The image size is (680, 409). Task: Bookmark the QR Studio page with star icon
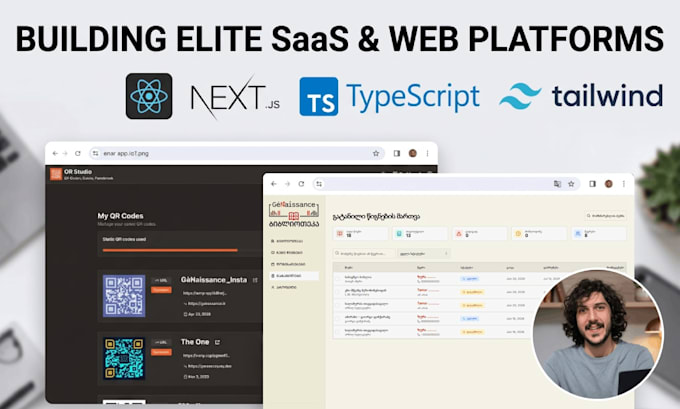point(376,153)
